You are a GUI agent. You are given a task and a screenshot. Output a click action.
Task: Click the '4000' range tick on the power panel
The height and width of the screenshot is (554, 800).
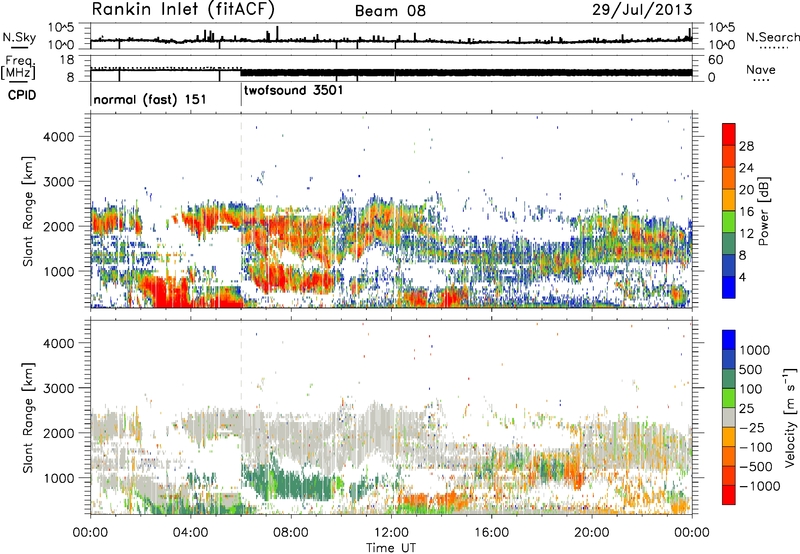[59, 137]
